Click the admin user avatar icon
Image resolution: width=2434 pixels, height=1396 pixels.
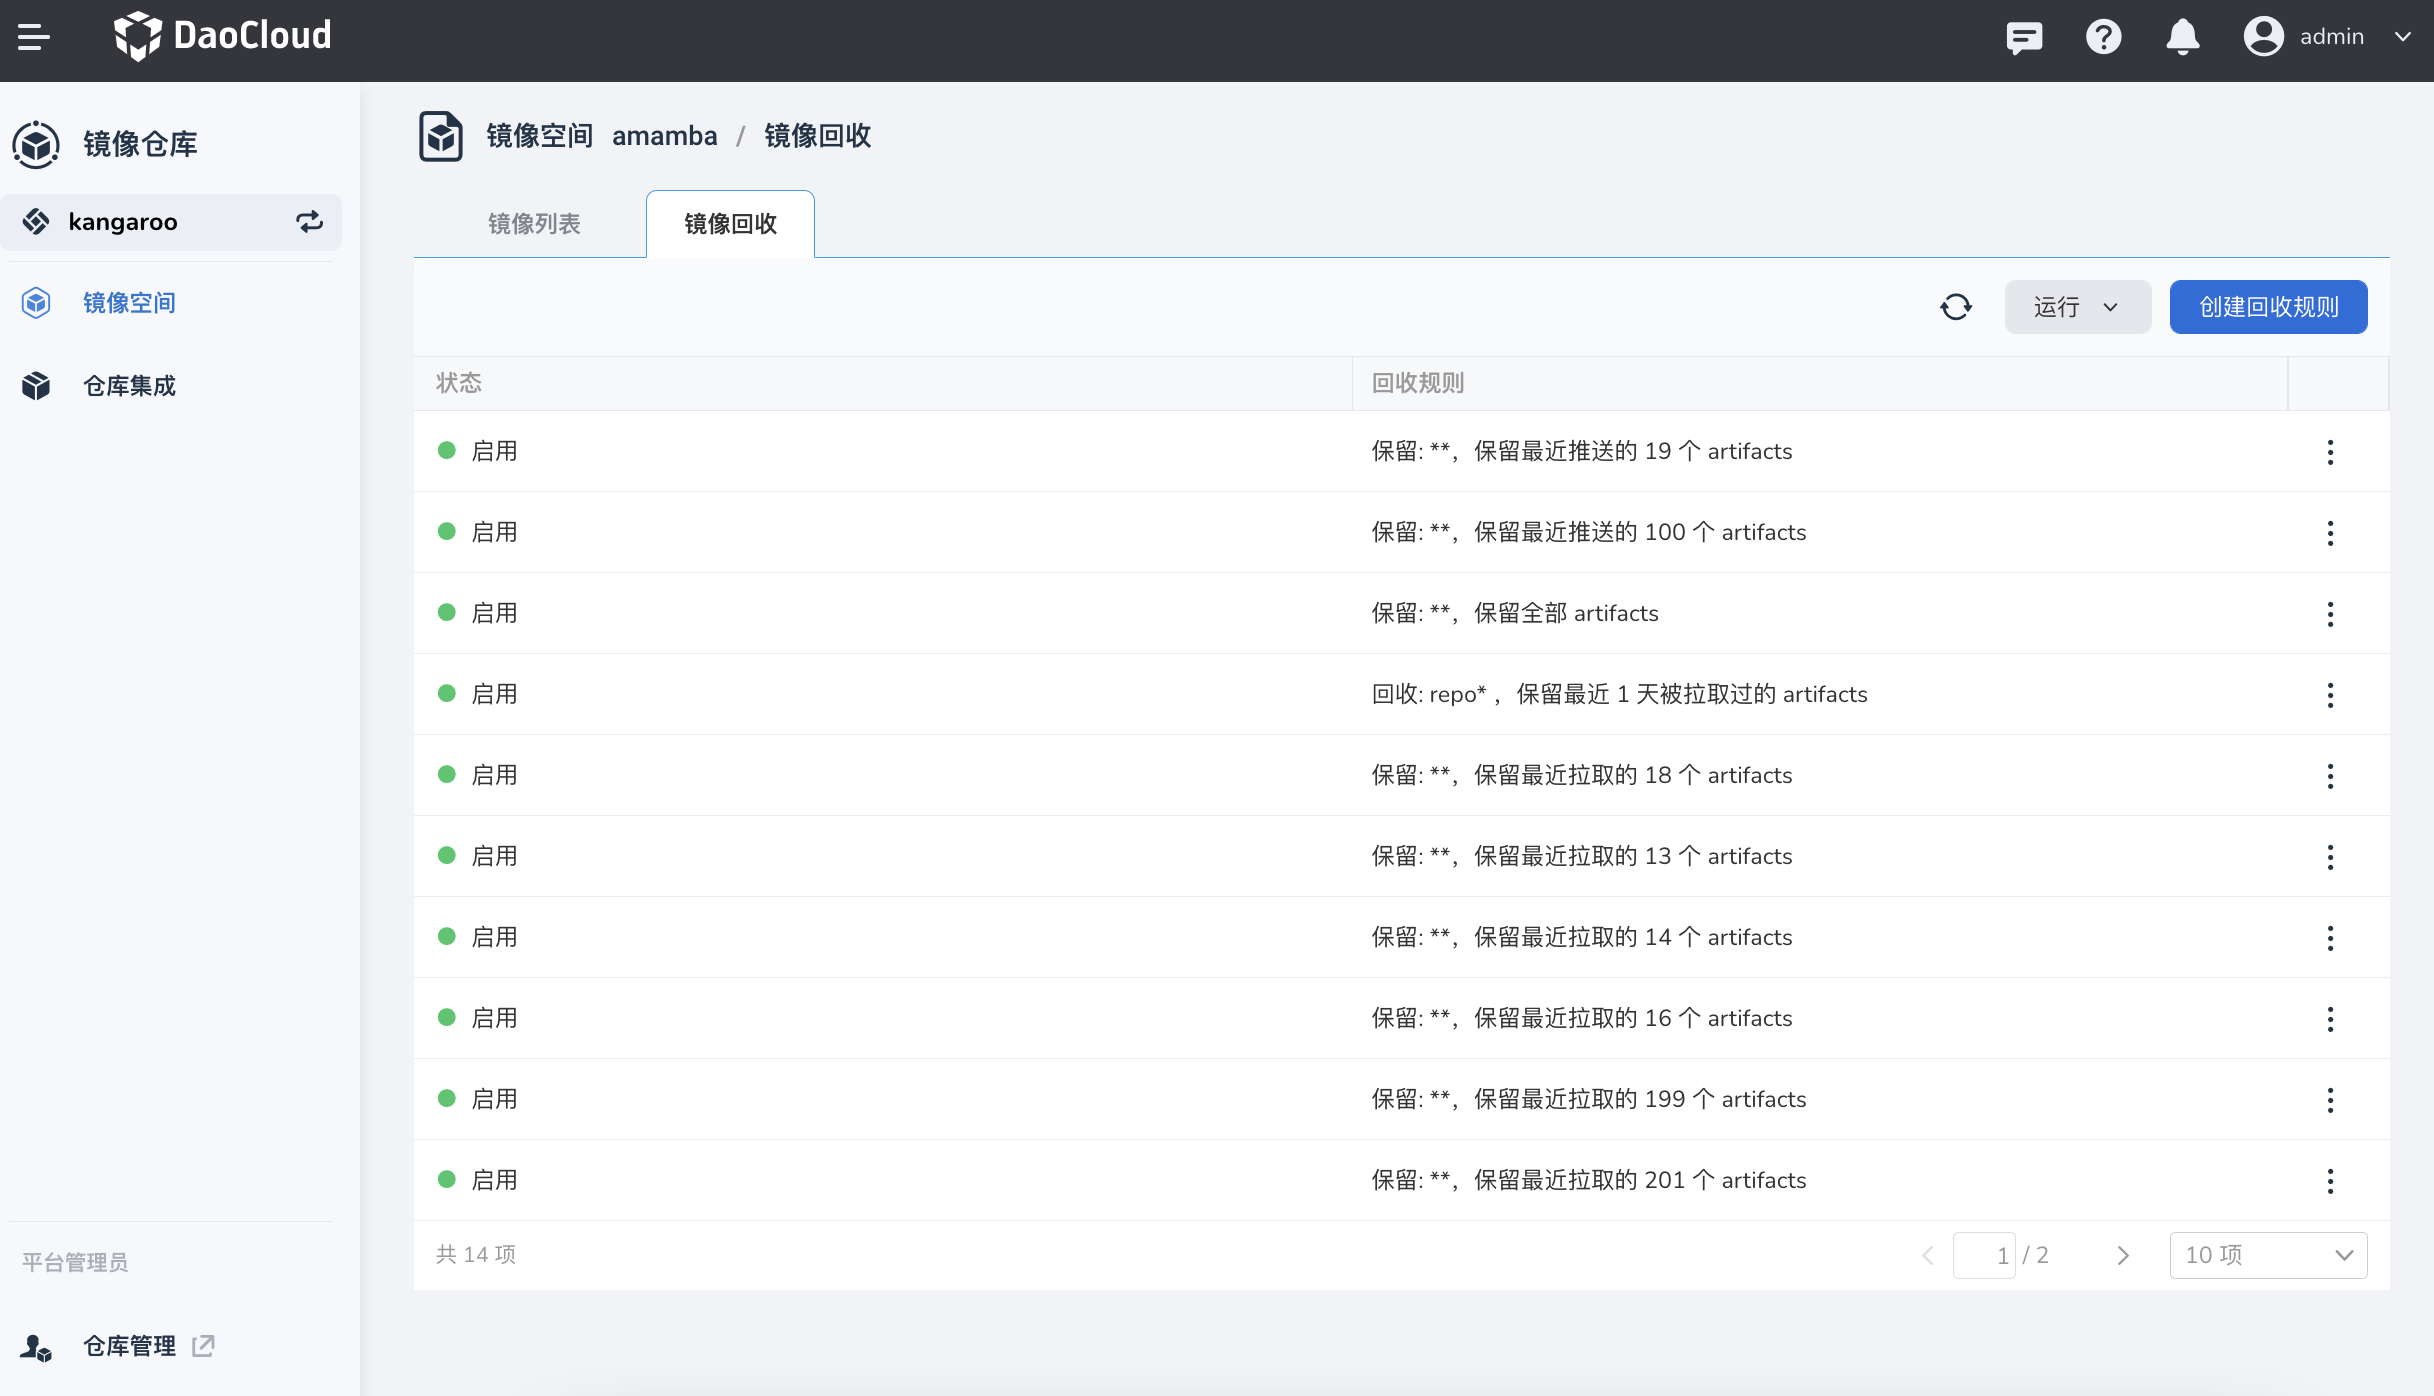(2264, 37)
